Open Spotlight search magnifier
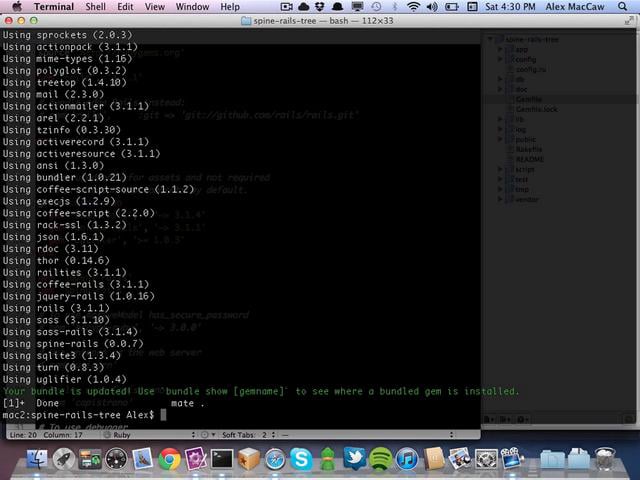Image resolution: width=640 pixels, height=480 pixels. pos(622,7)
